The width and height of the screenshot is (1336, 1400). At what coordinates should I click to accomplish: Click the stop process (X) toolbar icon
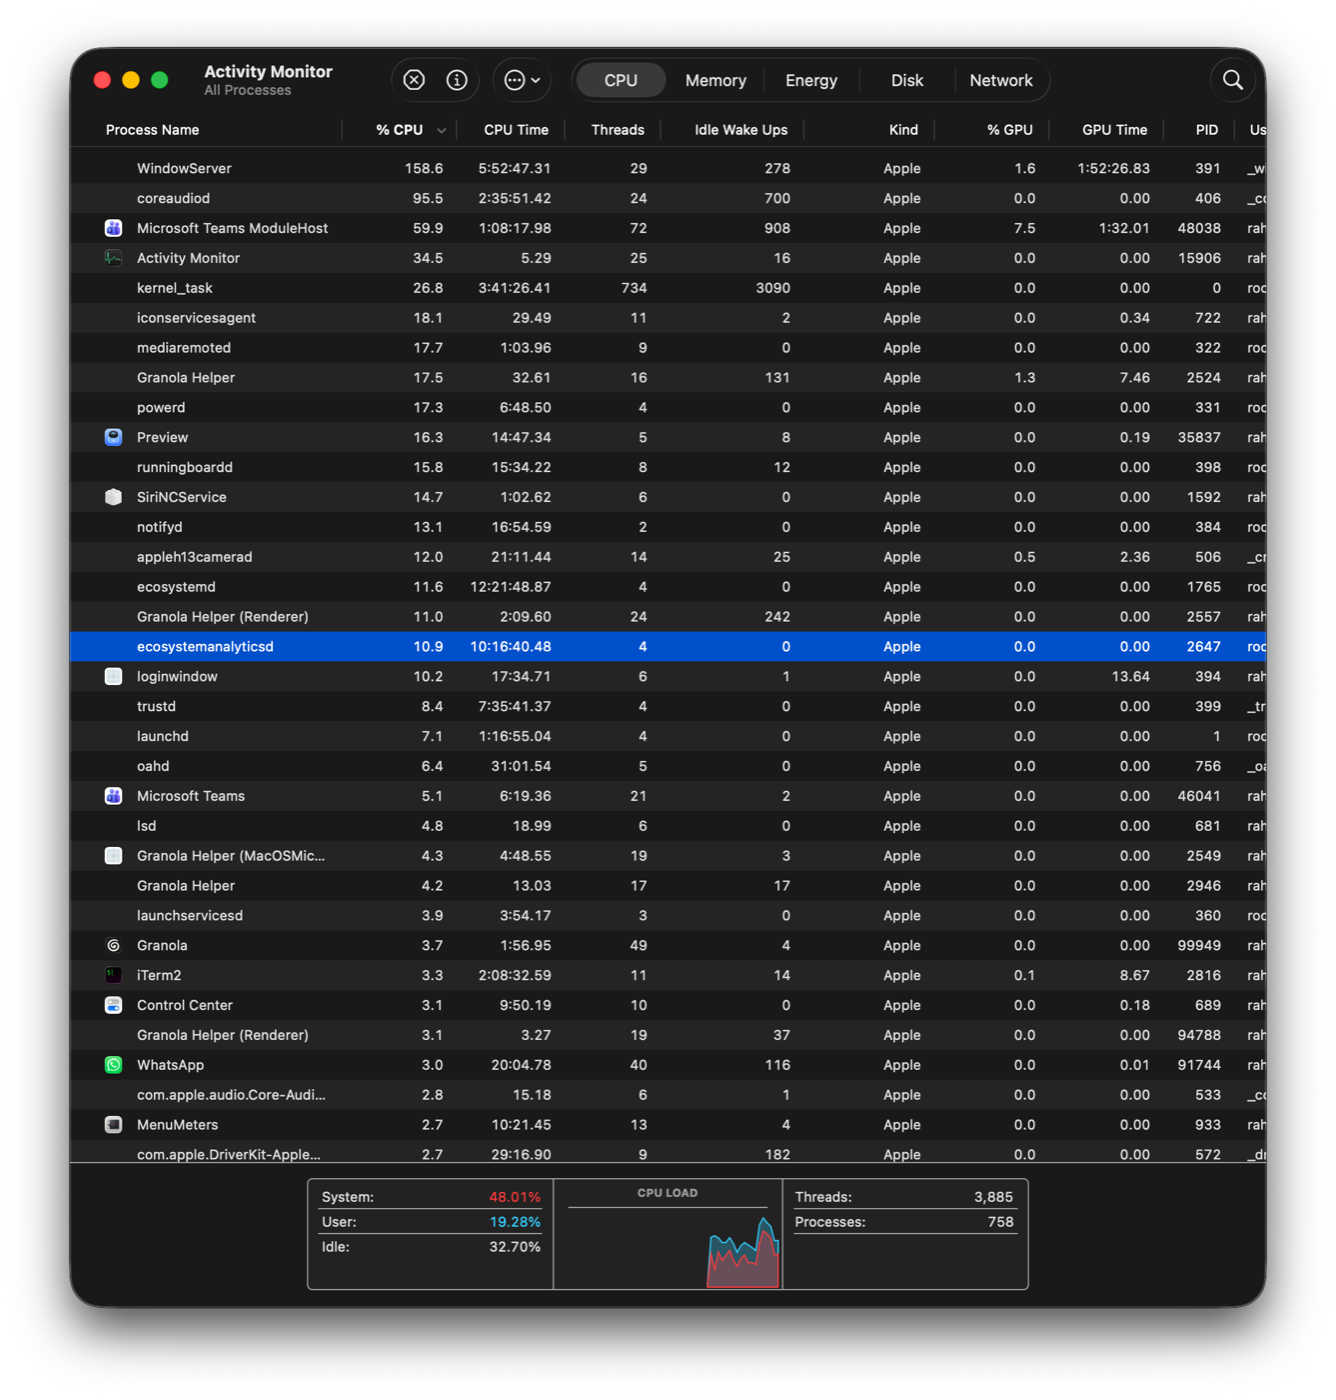[x=414, y=80]
